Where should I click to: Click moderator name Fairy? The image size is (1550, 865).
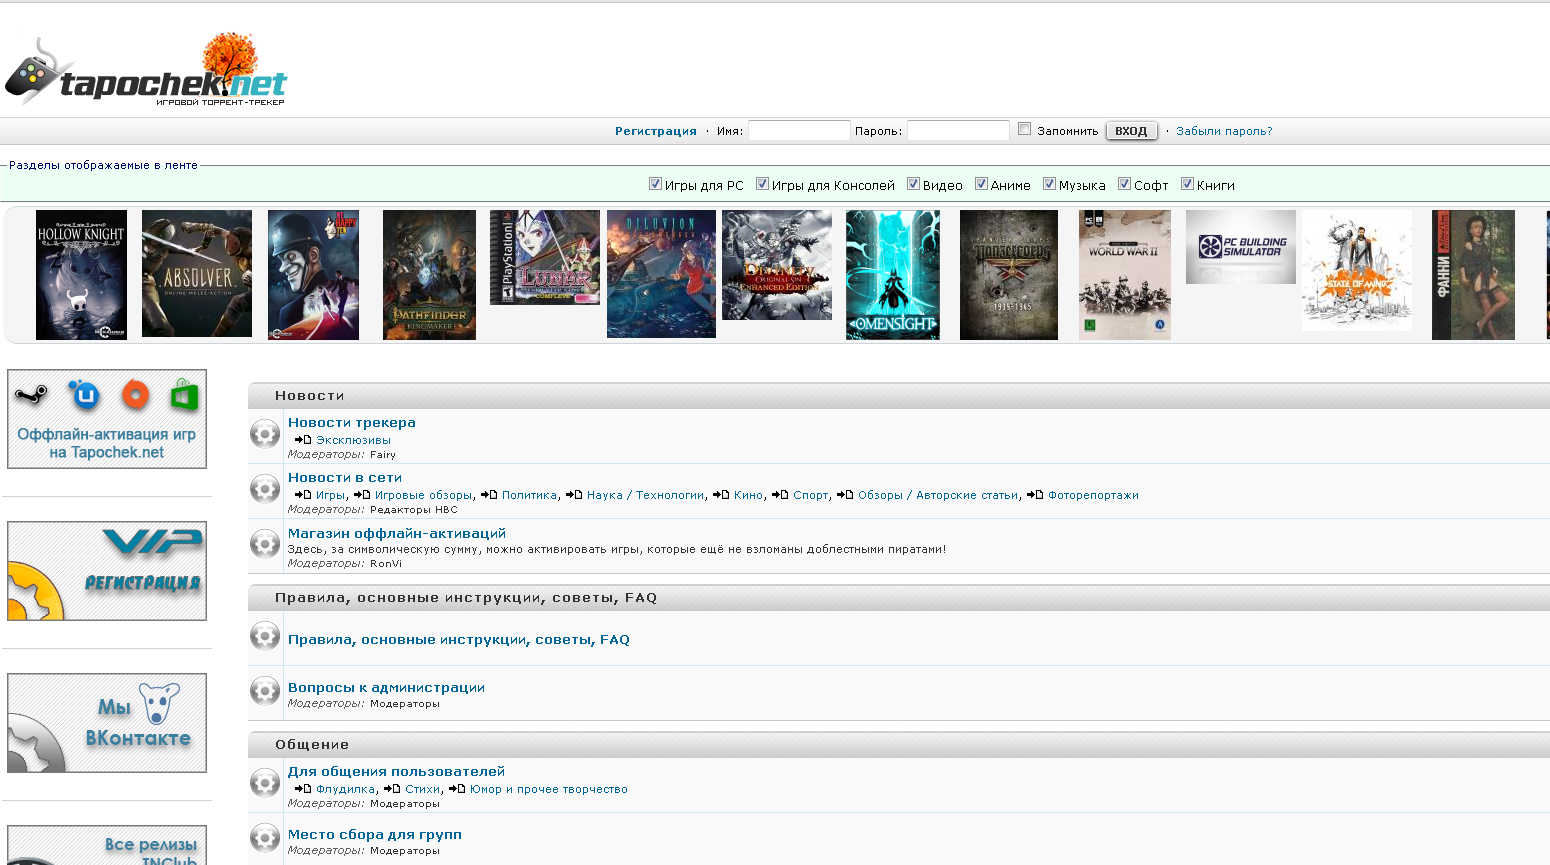[383, 455]
